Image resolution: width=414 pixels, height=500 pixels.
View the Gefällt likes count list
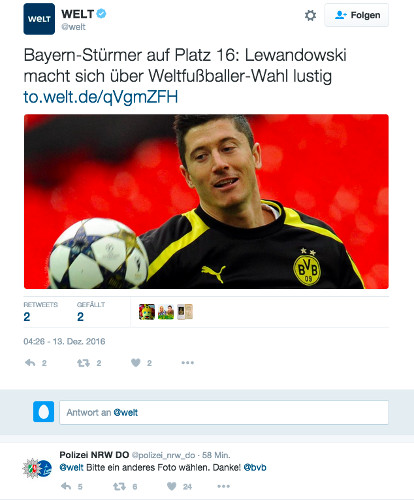click(91, 312)
